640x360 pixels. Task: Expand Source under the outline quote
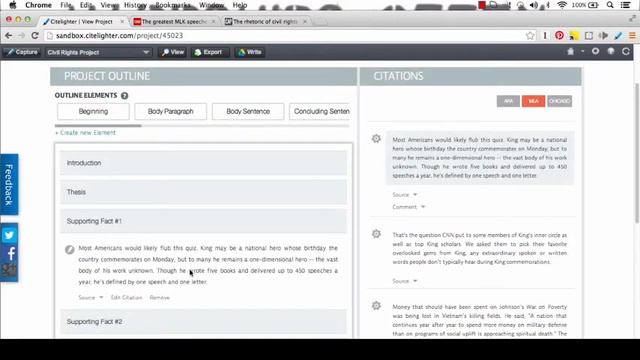91,298
